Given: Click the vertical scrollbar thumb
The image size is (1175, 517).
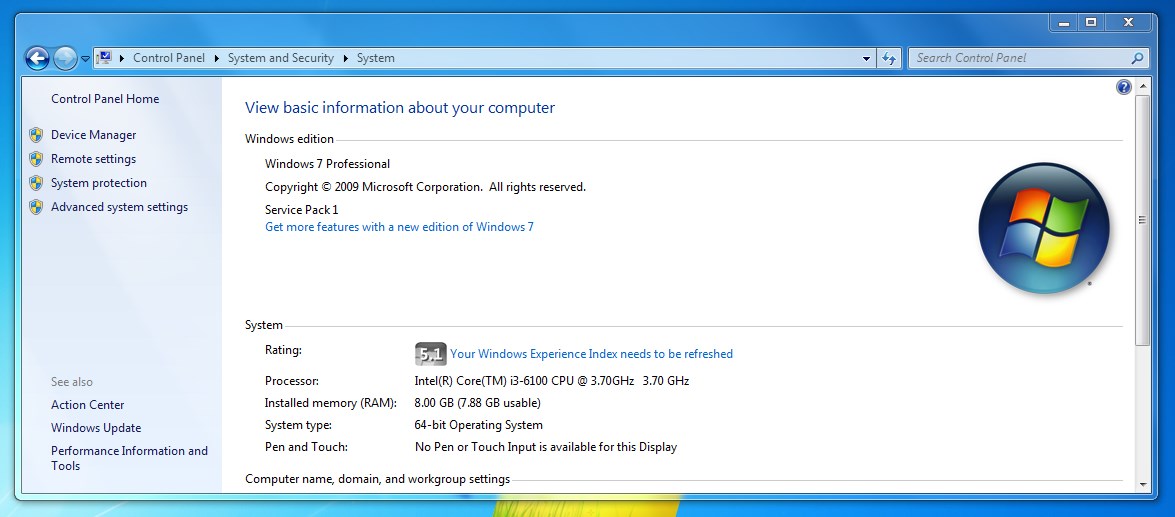Looking at the screenshot, I should 1143,220.
